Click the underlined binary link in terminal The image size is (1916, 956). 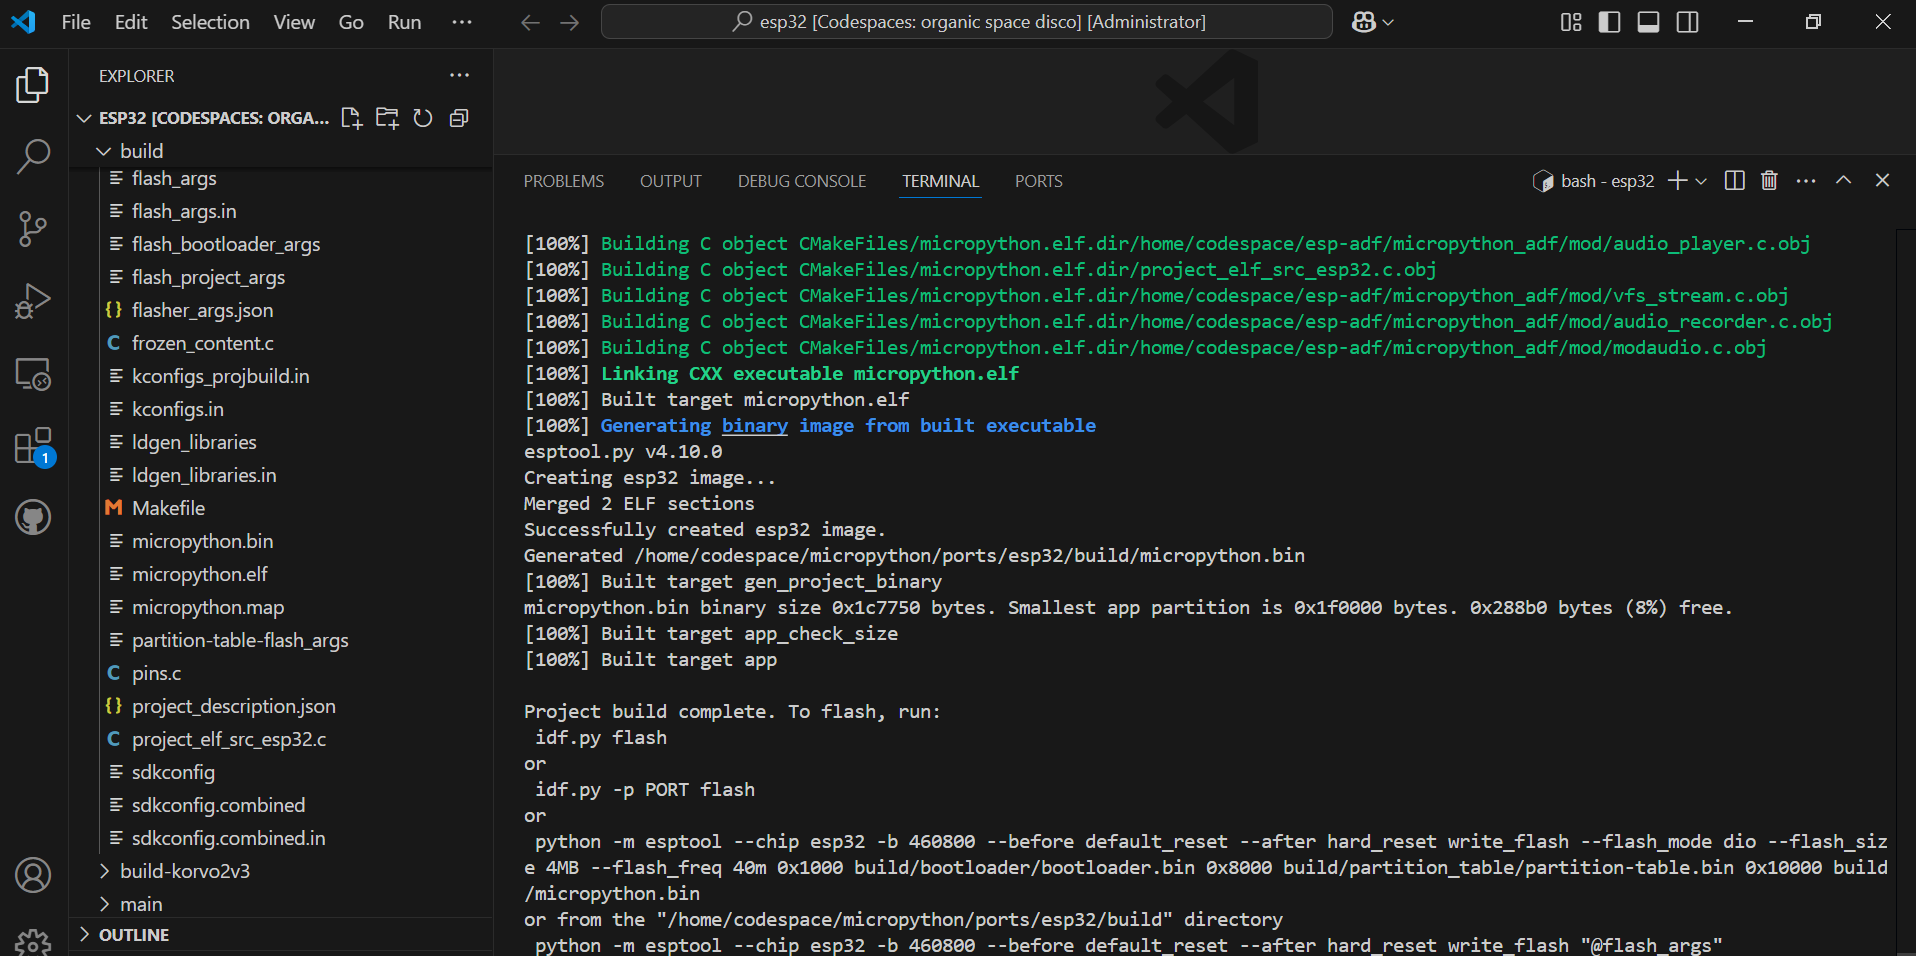754,425
